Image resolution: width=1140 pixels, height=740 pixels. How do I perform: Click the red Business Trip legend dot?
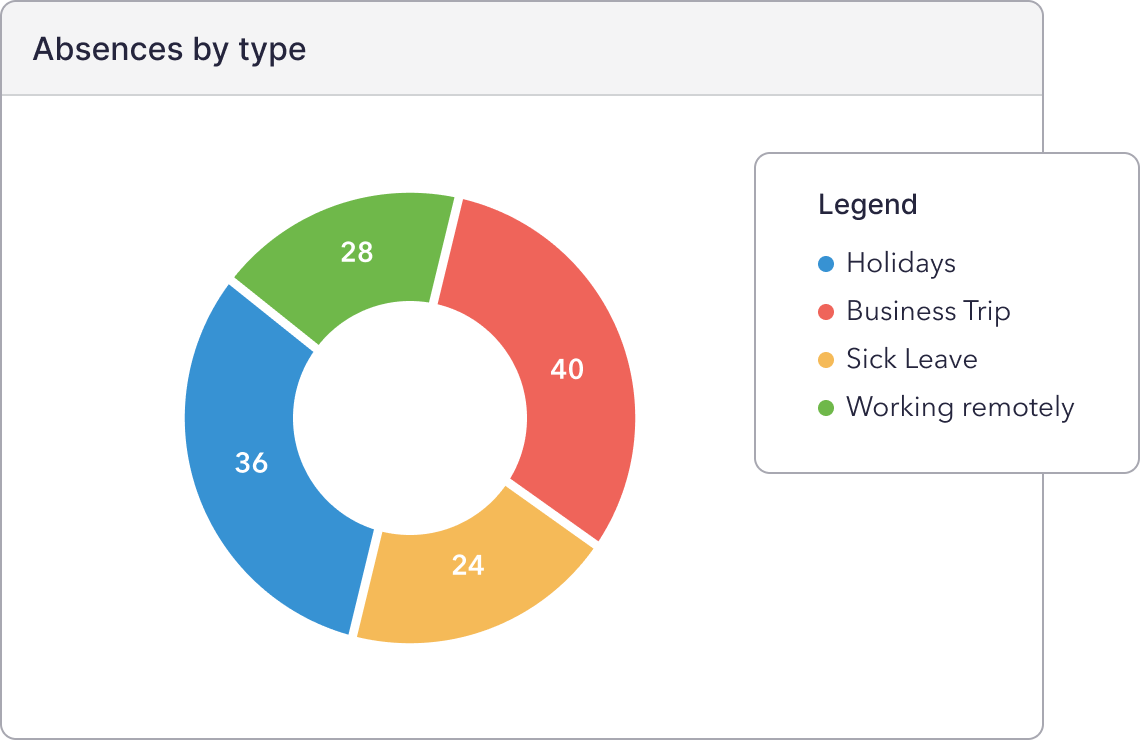click(x=826, y=312)
